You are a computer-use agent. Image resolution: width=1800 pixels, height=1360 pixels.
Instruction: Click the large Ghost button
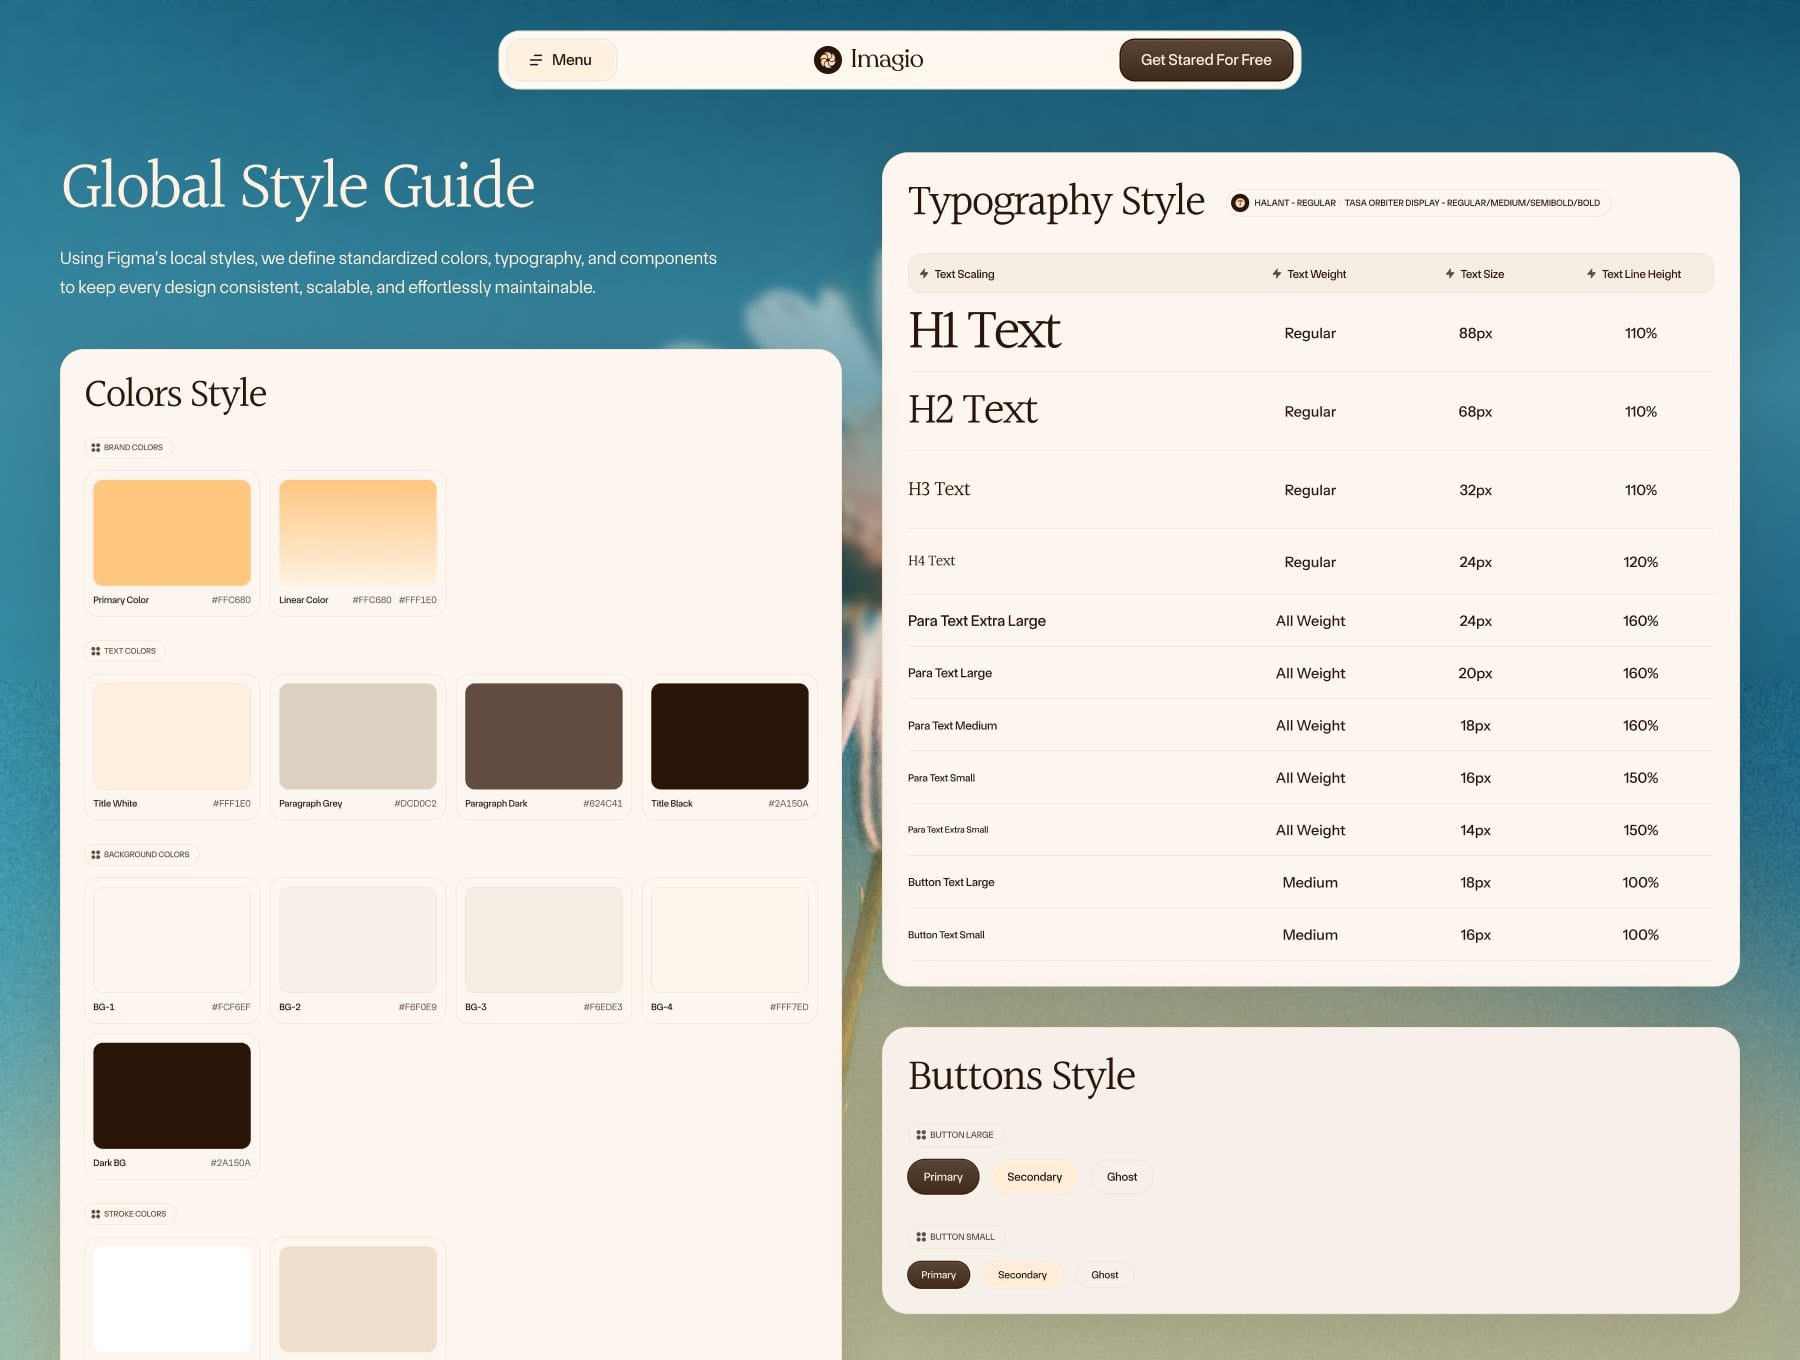click(1122, 1177)
